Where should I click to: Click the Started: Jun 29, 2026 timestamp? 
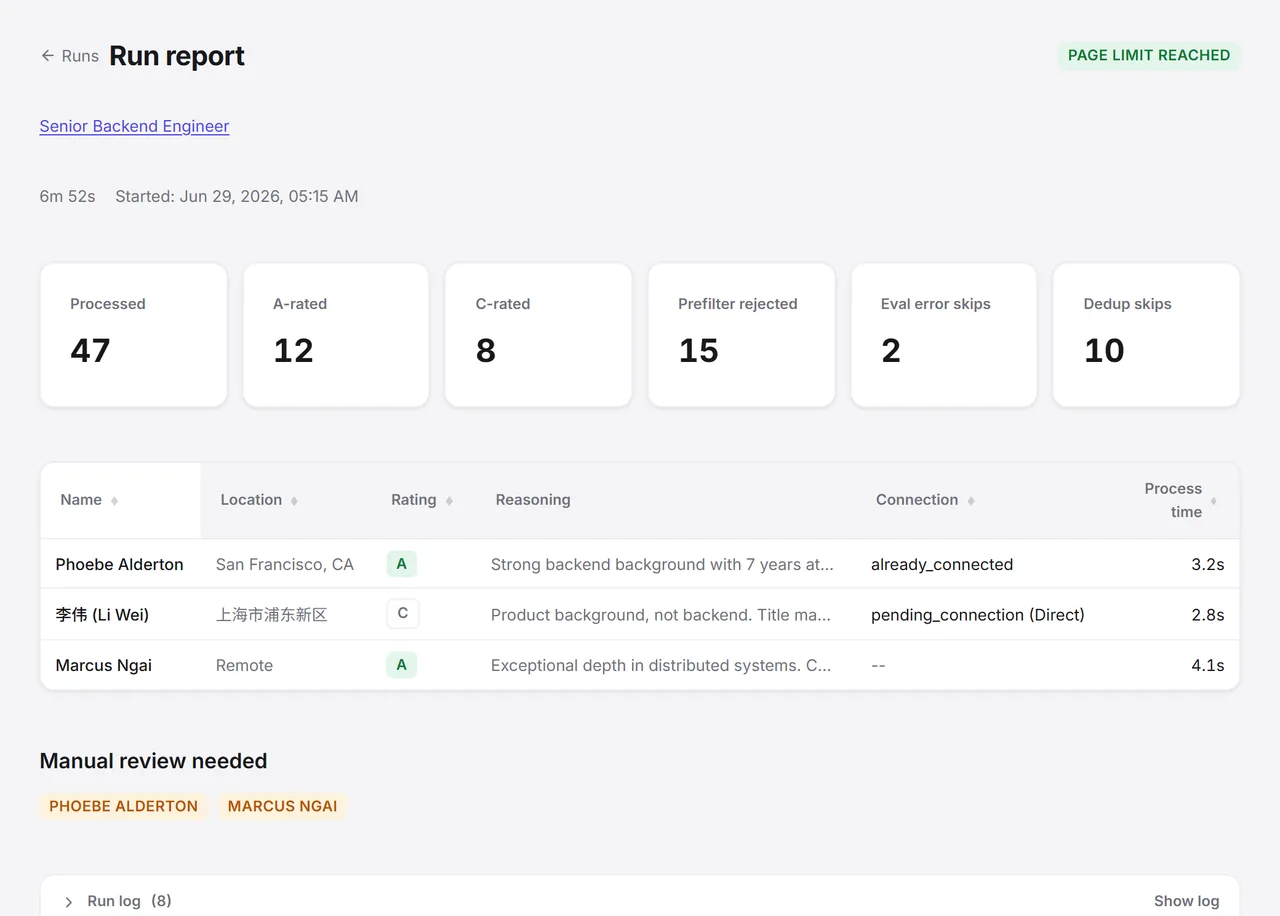237,196
